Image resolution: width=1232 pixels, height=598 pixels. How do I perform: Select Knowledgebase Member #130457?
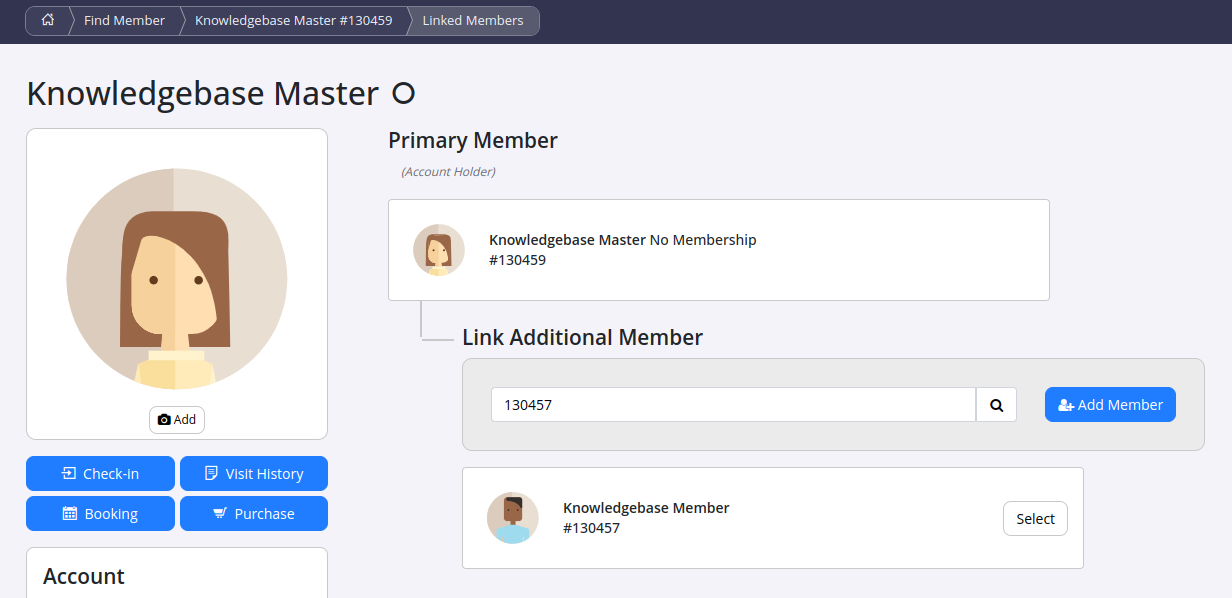pyautogui.click(x=1035, y=519)
